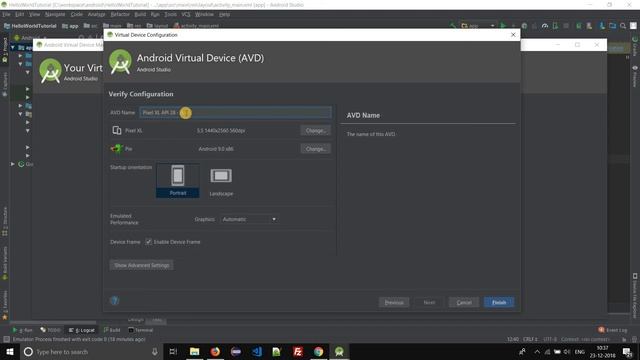Image resolution: width=640 pixels, height=360 pixels.
Task: Open the app run configuration dropdown
Action: tap(478, 26)
